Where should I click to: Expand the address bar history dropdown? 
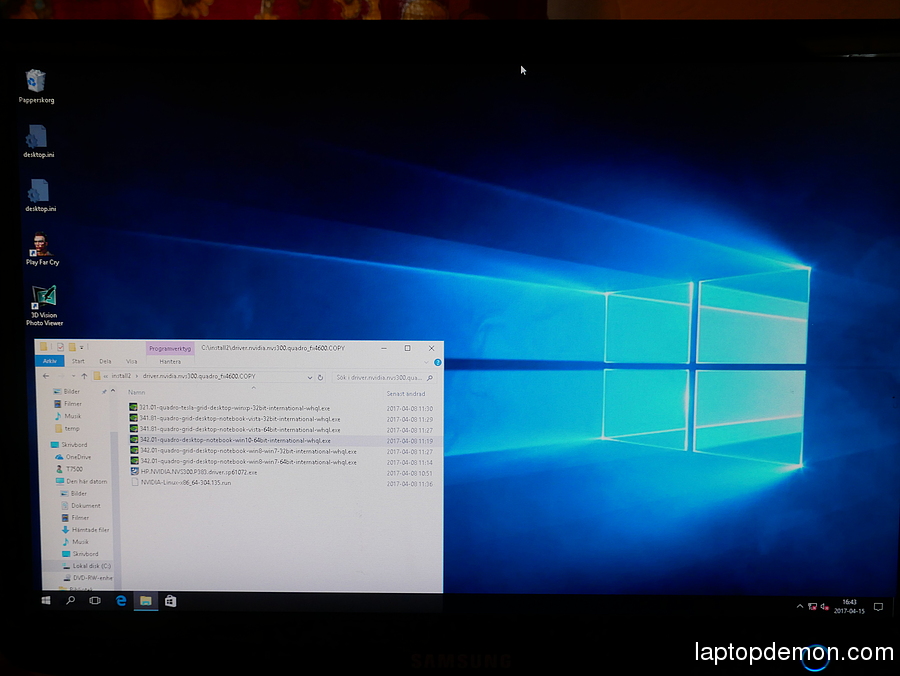pos(307,377)
